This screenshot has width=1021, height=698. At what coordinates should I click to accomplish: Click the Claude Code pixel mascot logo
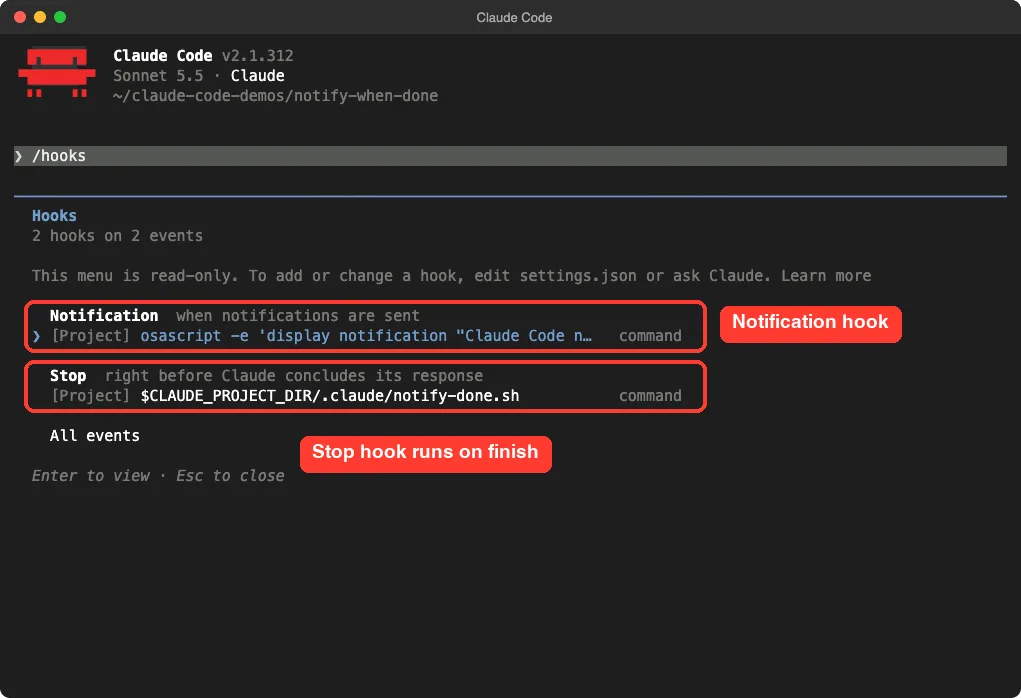tap(57, 72)
